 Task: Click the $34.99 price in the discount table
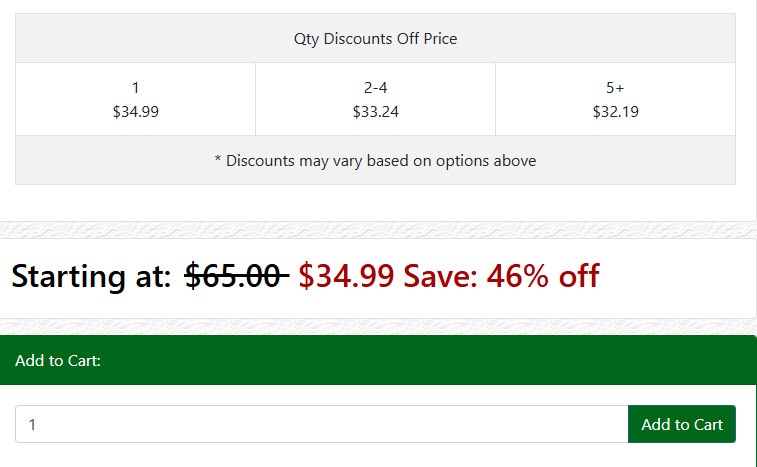click(x=135, y=112)
